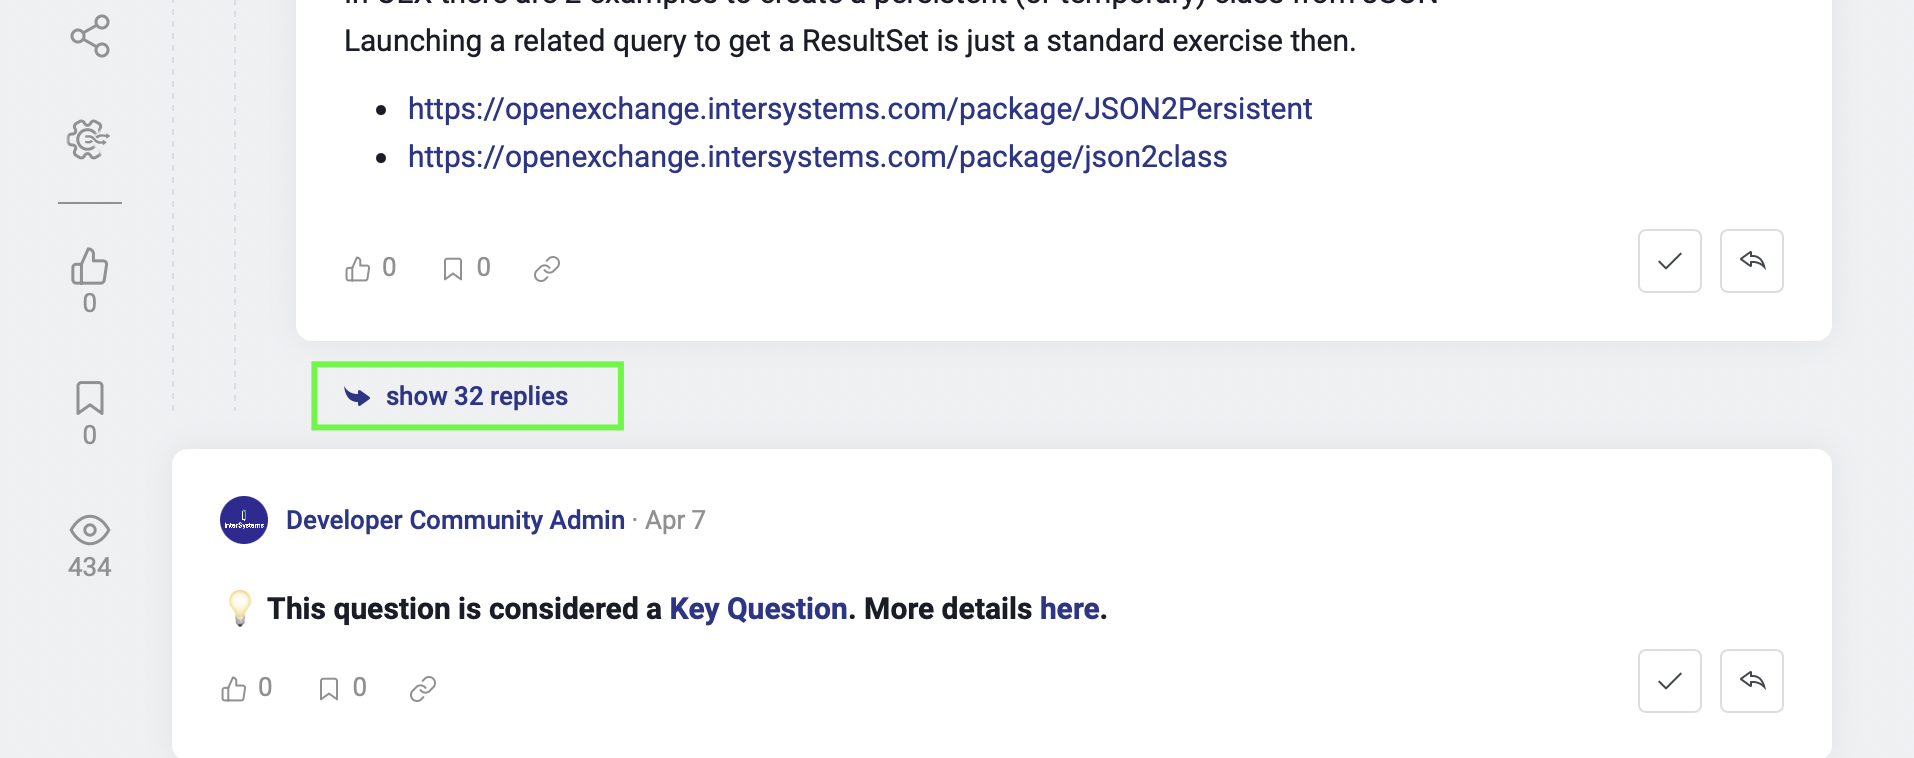Click the share icon in left sidebar

(90, 37)
